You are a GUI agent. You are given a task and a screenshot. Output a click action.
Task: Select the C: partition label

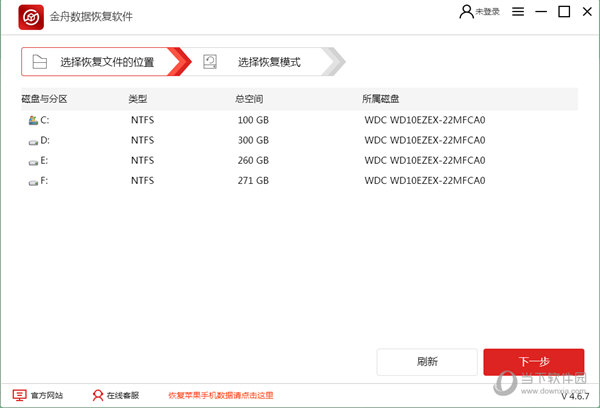pos(45,120)
